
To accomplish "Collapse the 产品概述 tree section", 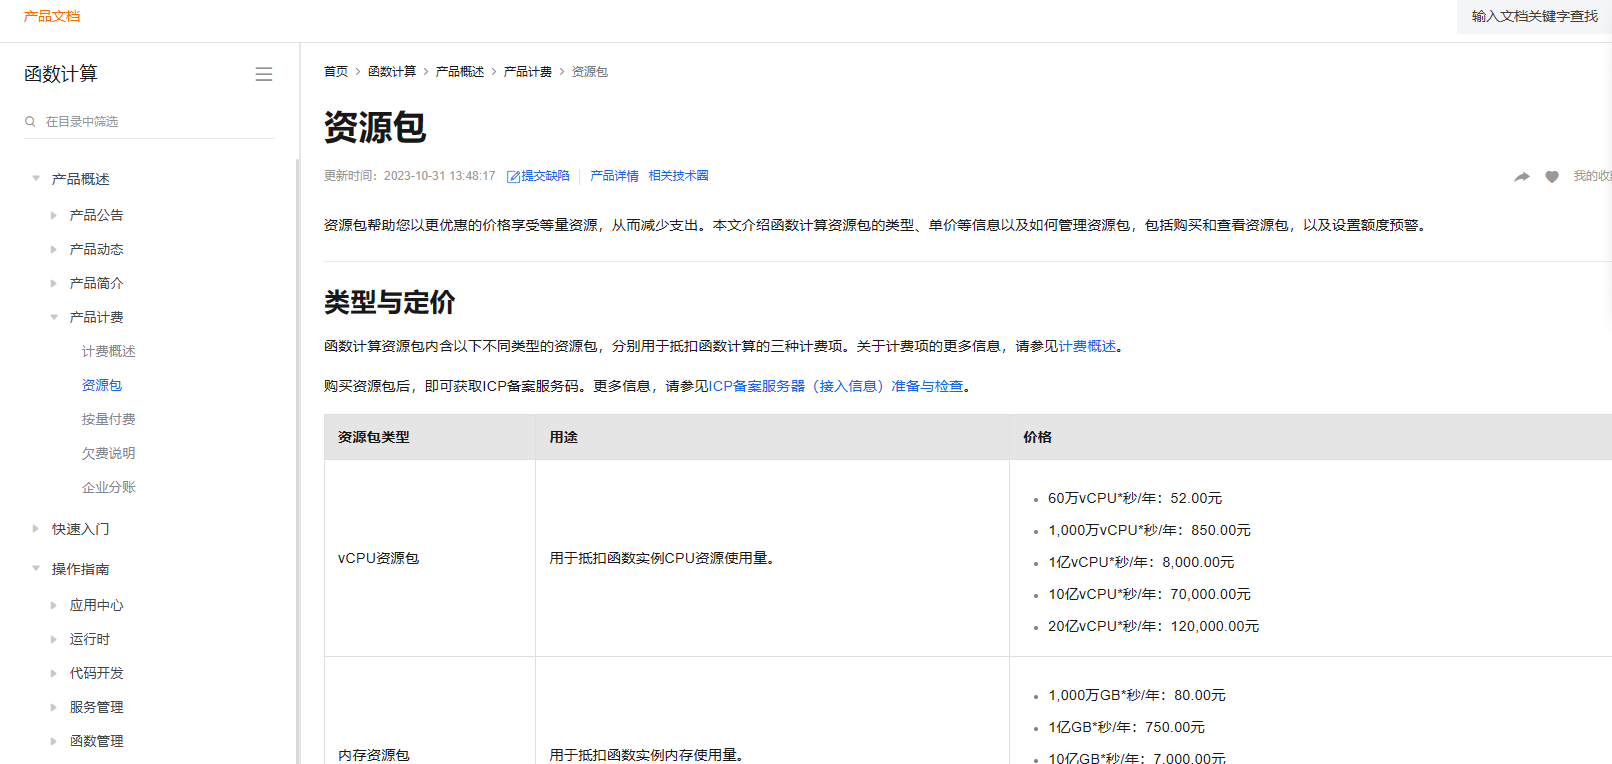I will click(x=36, y=179).
